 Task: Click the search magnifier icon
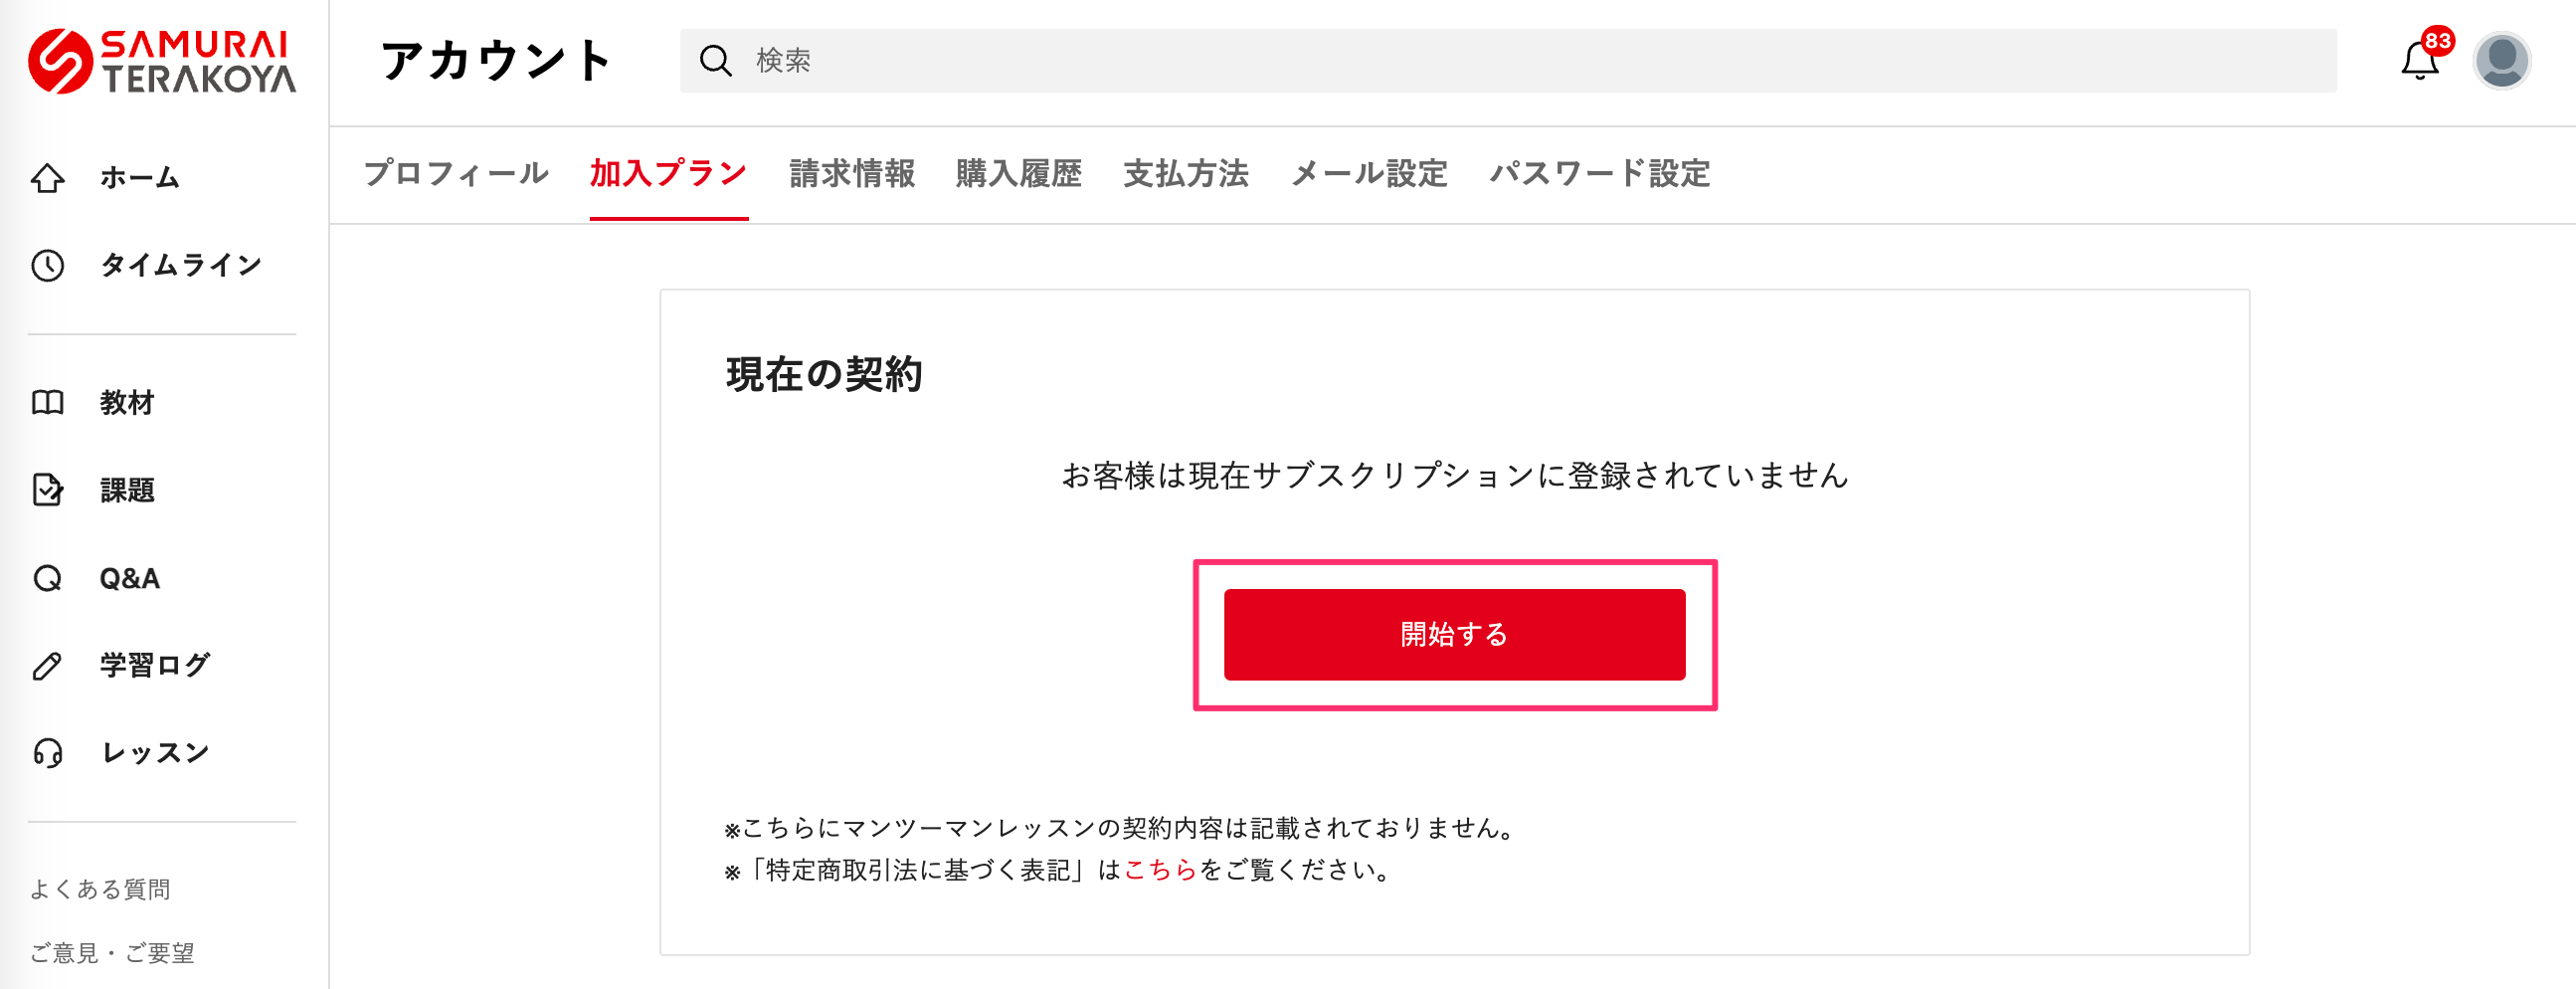coord(715,61)
